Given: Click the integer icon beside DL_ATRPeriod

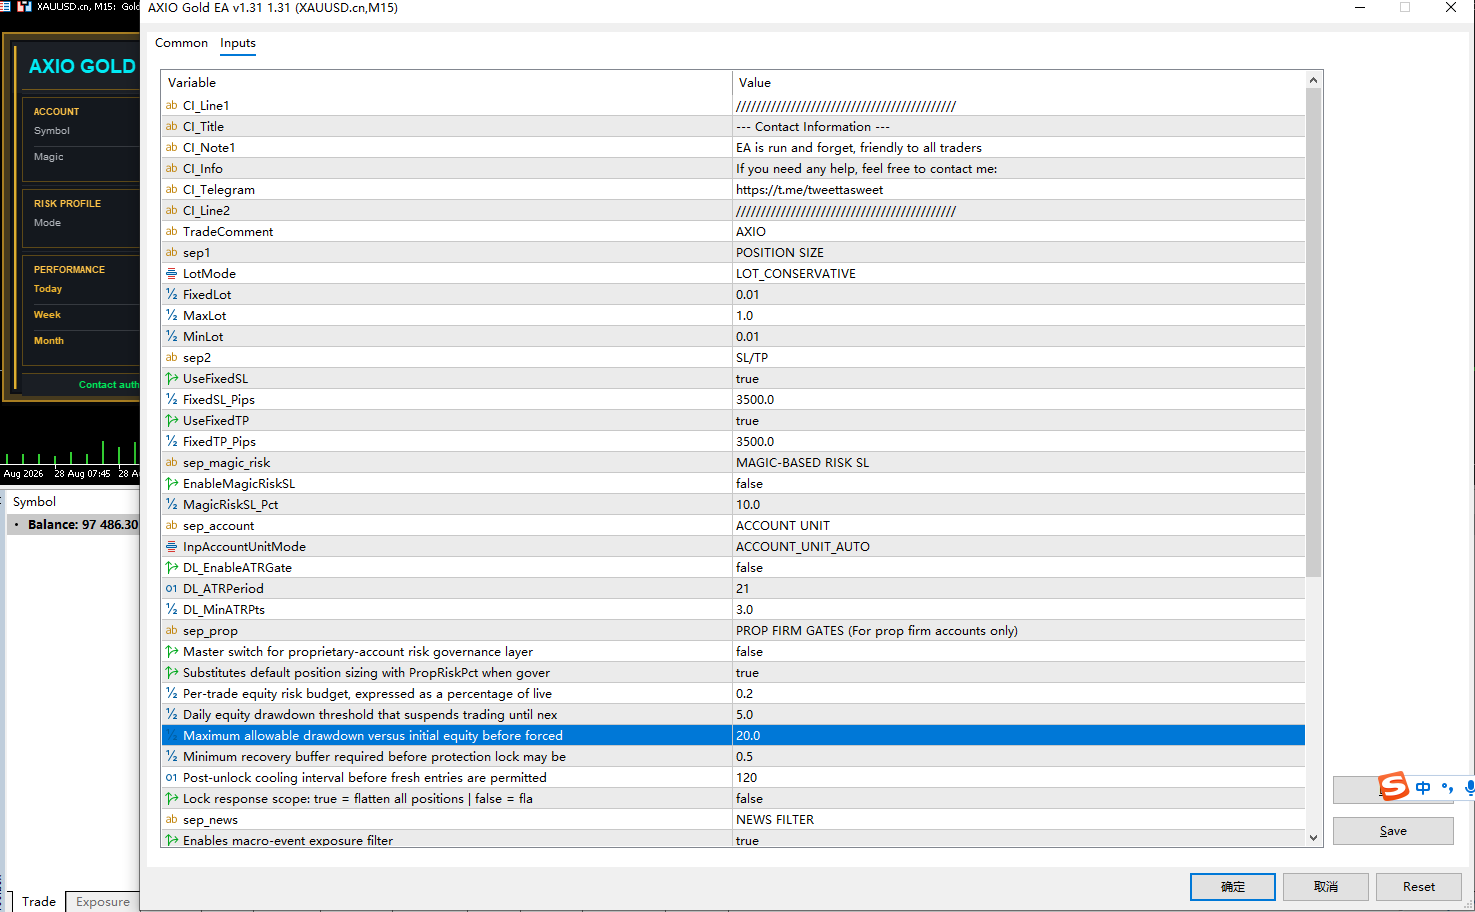Looking at the screenshot, I should (x=172, y=588).
